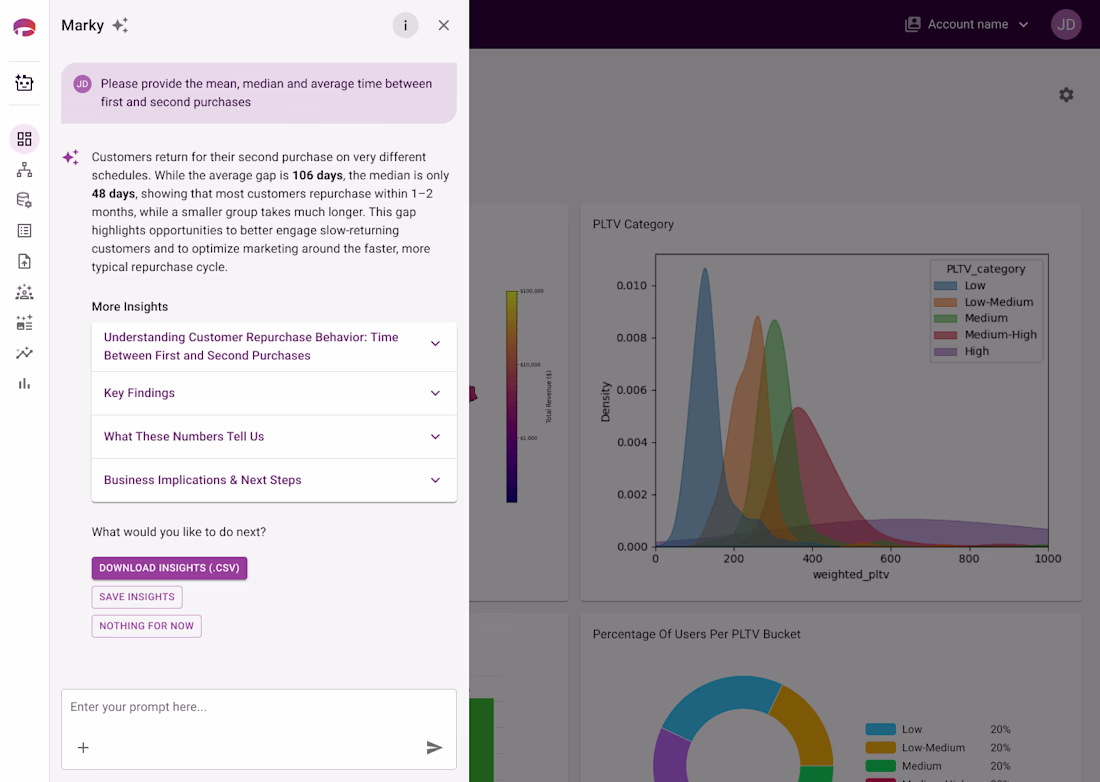The width and height of the screenshot is (1100, 782).
Task: Click the Low legend swatch in density chart
Action: coord(945,286)
